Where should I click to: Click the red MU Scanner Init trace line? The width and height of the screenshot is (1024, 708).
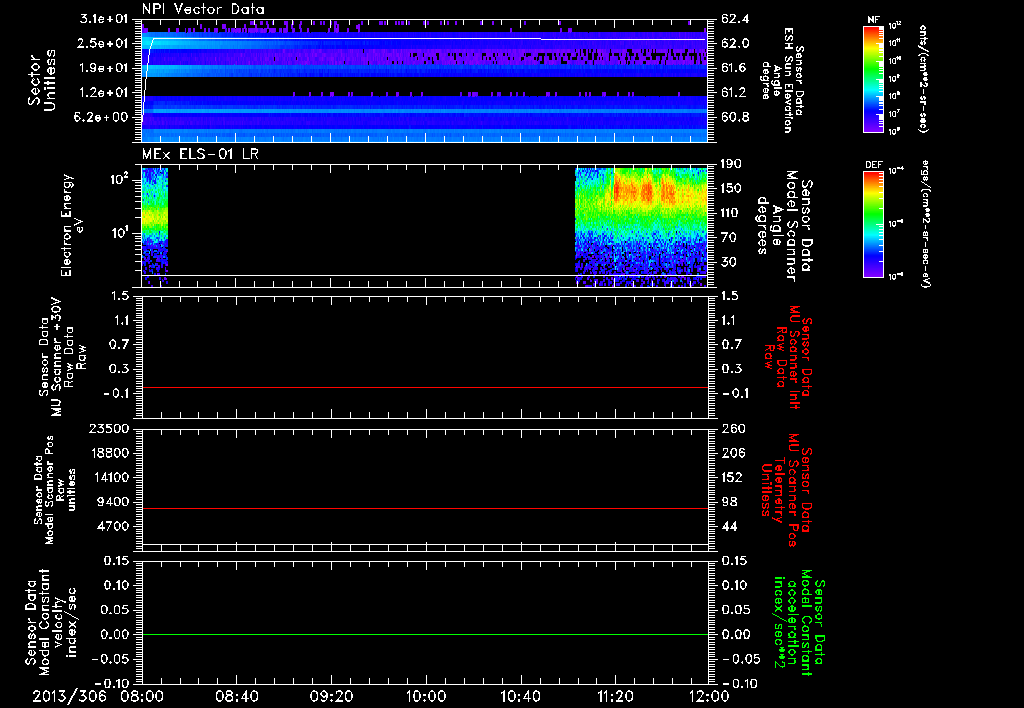[425, 388]
